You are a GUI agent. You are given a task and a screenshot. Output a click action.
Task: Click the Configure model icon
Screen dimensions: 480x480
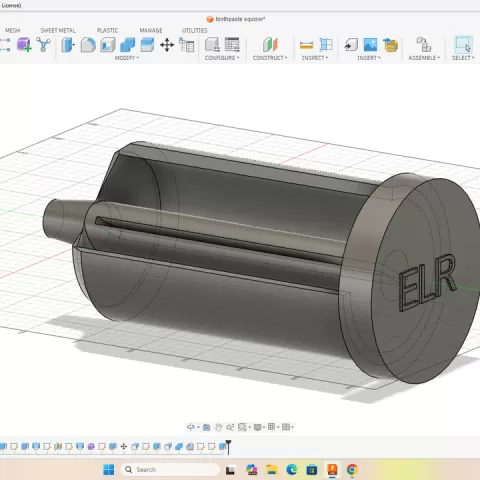[x=212, y=45]
